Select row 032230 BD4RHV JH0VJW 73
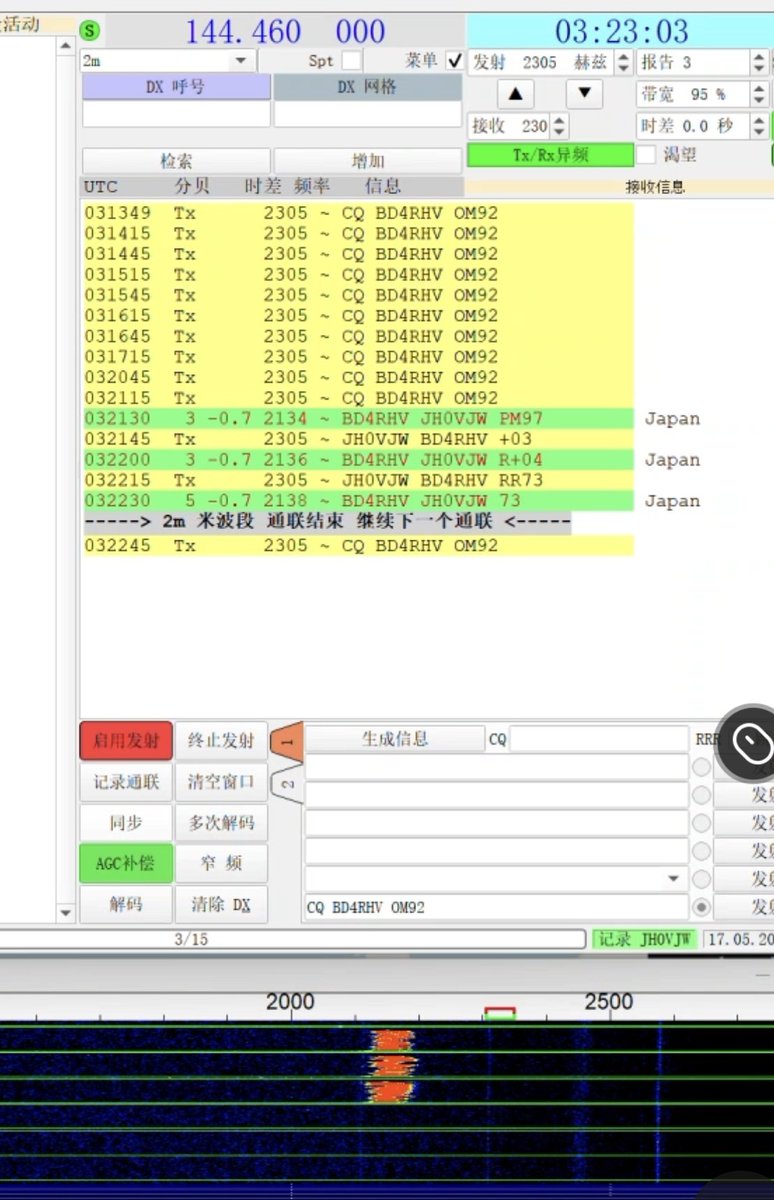 click(358, 501)
